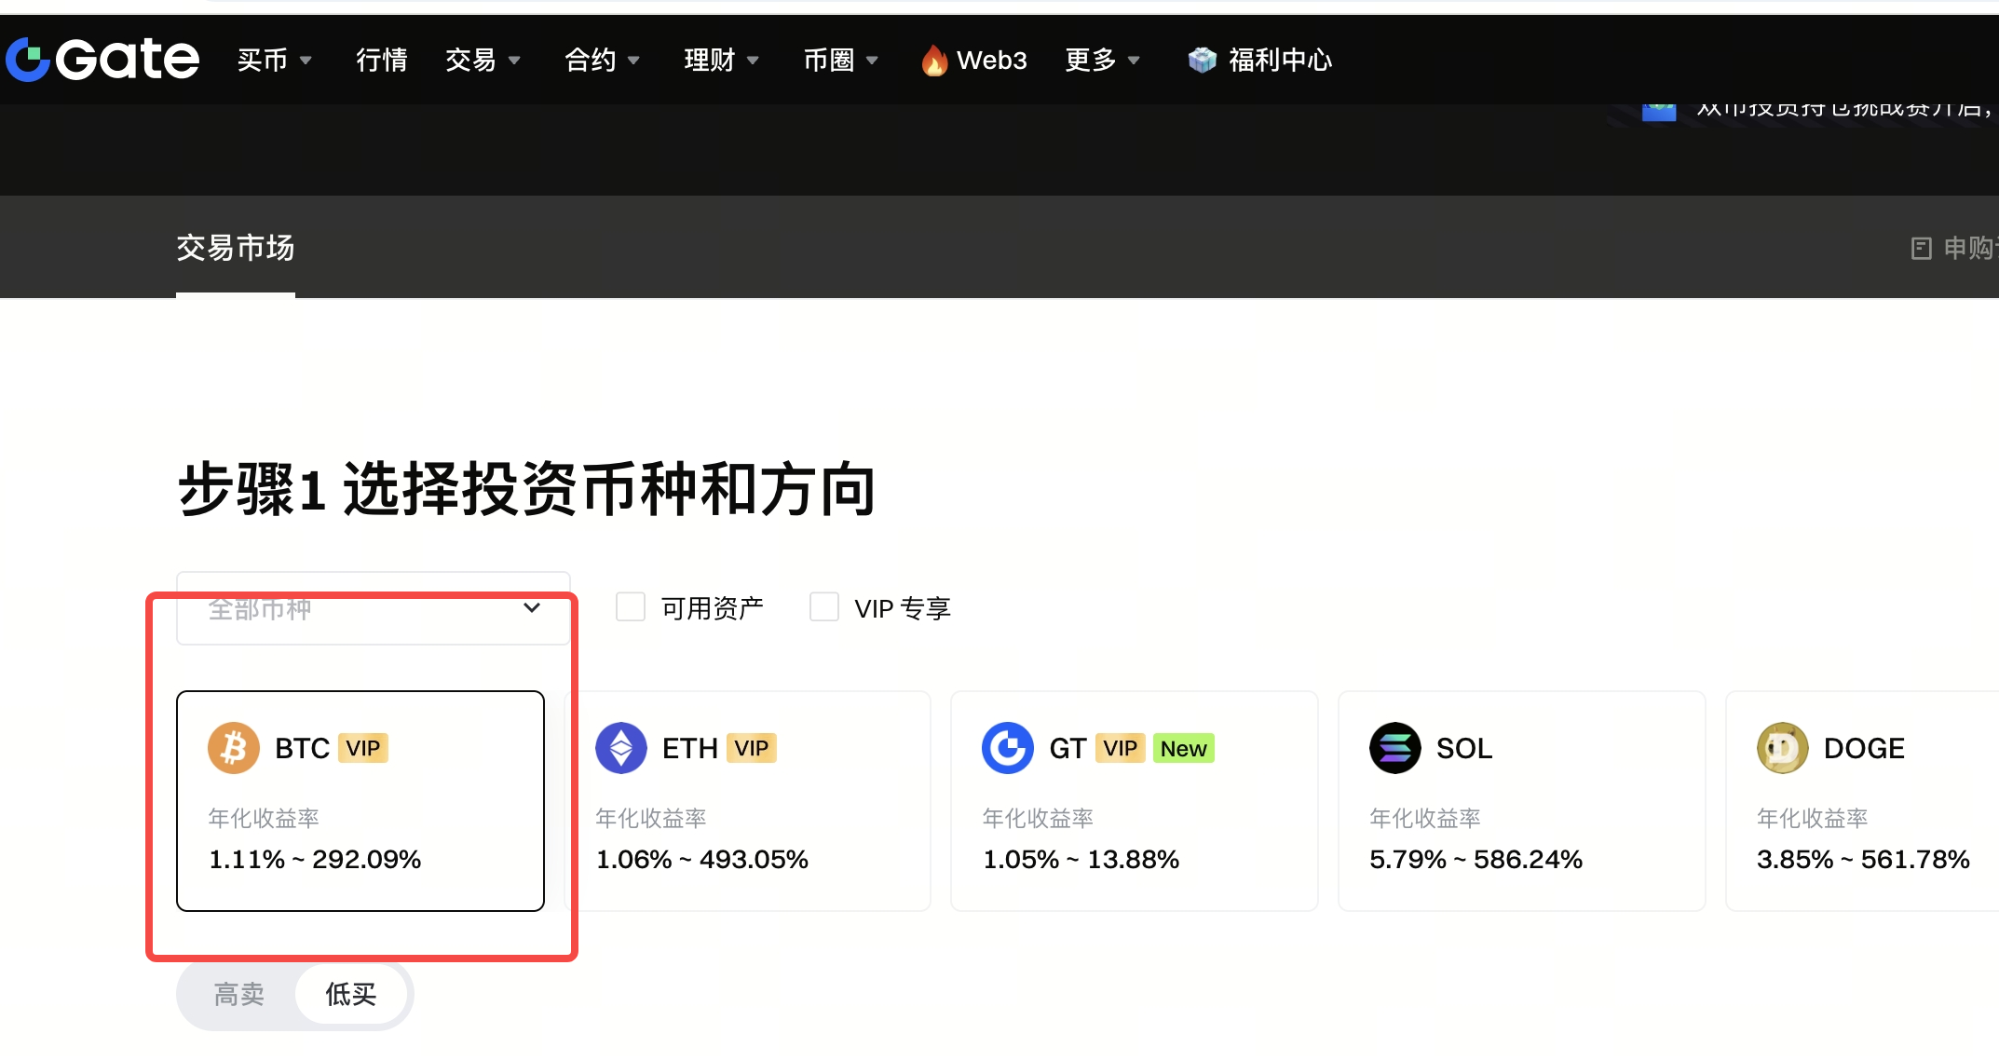Click the New badge on GT card
1999x1057 pixels.
[x=1184, y=748]
